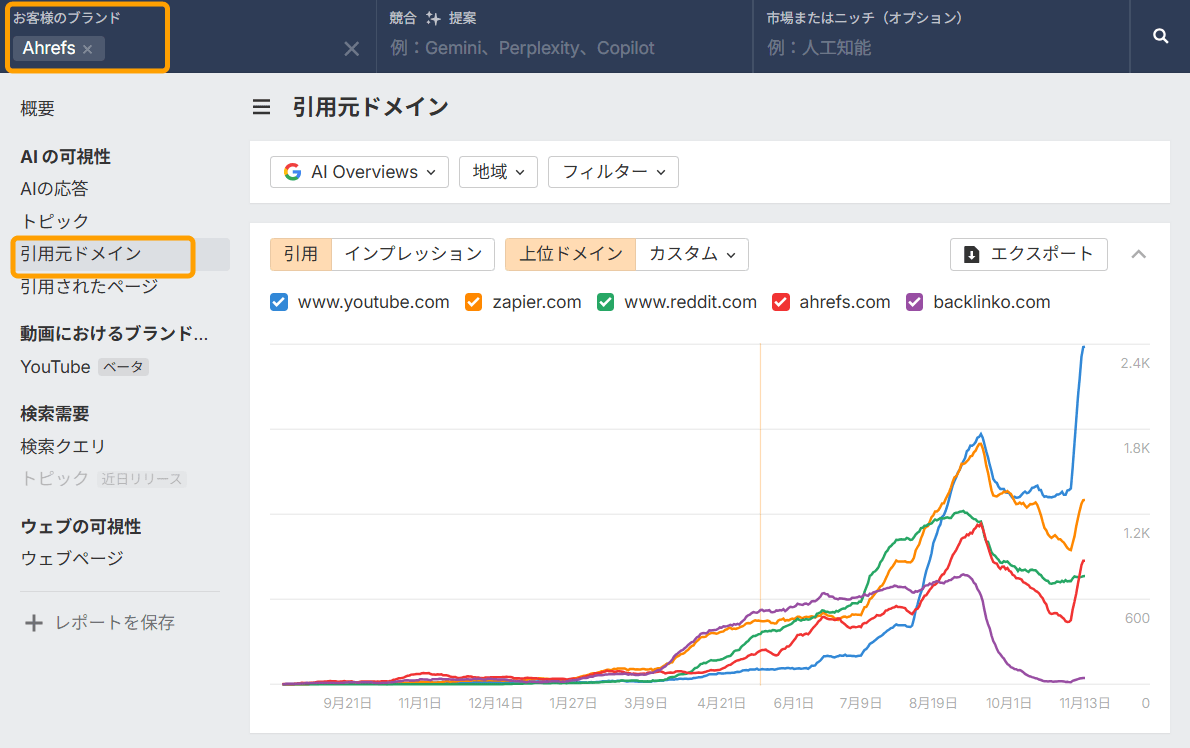Disable the zapier.com chart line checkbox

472,301
